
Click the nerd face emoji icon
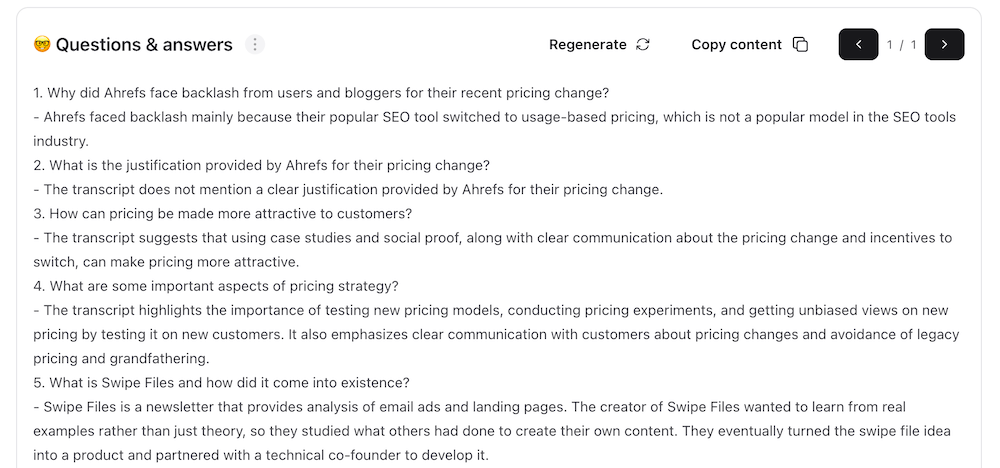tap(42, 45)
